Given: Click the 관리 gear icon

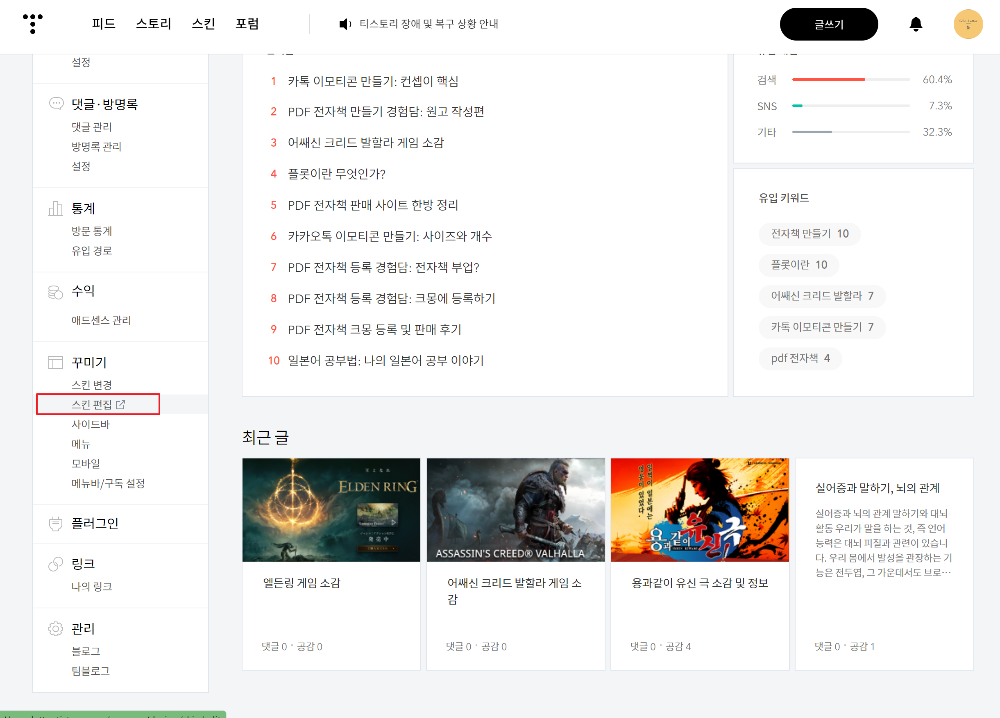Looking at the screenshot, I should (55, 629).
